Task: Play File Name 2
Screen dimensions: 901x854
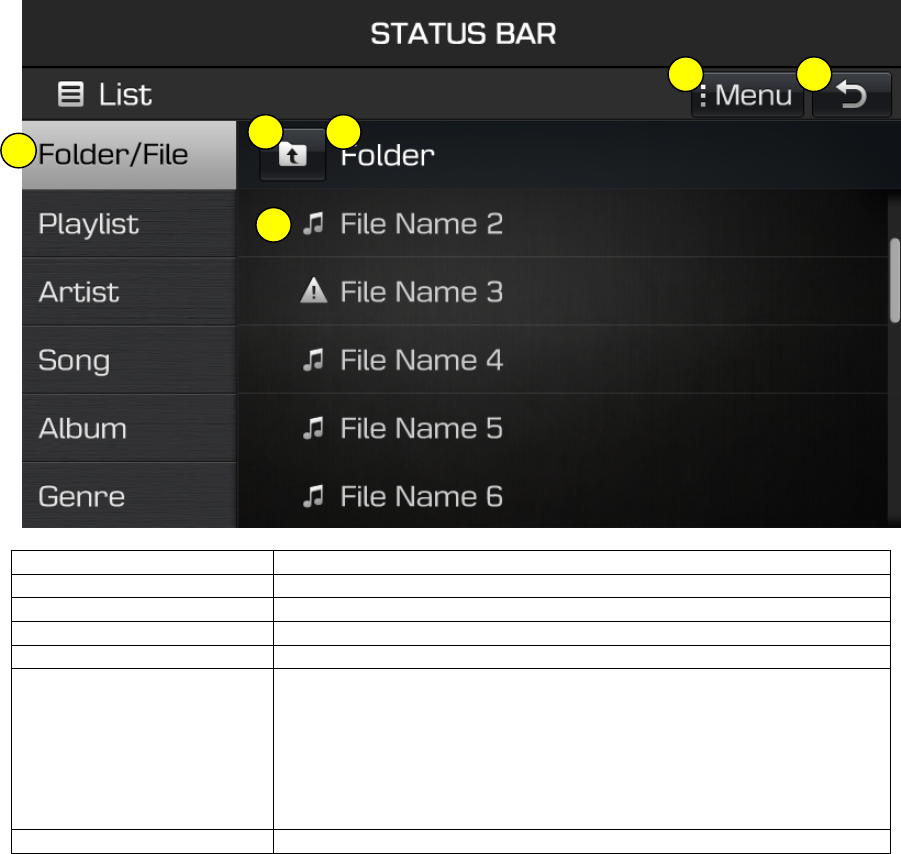Action: tap(421, 224)
